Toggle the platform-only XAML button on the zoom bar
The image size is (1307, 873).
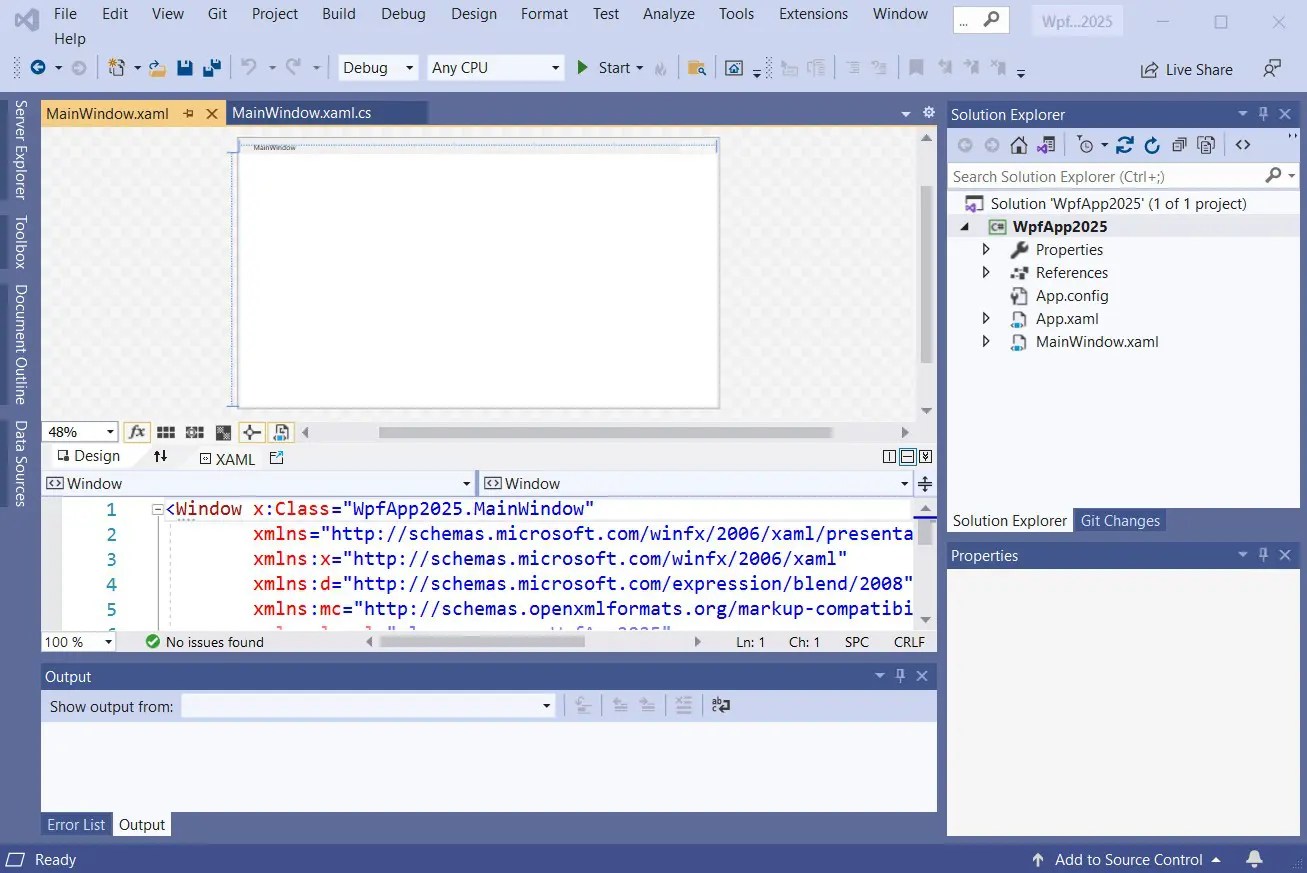[281, 432]
